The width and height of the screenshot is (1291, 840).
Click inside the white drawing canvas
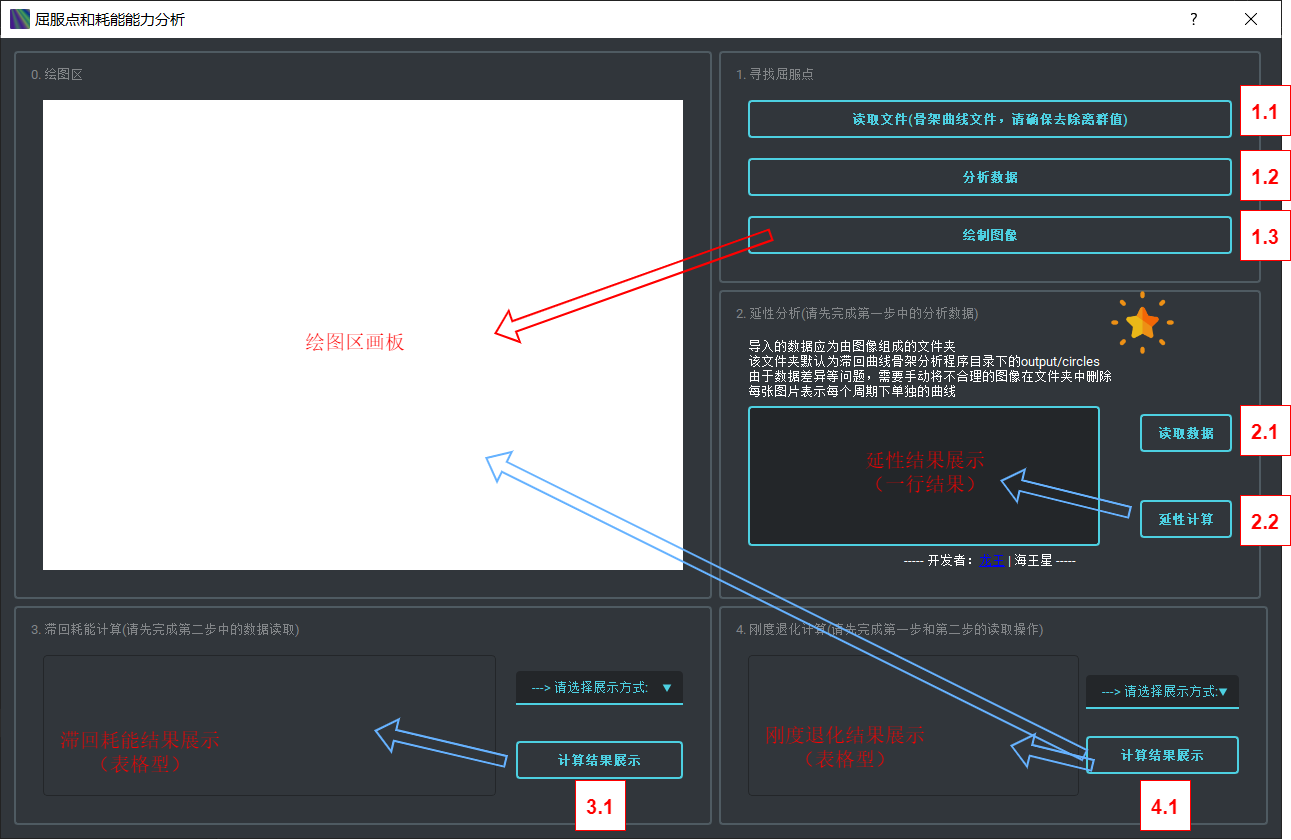(363, 335)
